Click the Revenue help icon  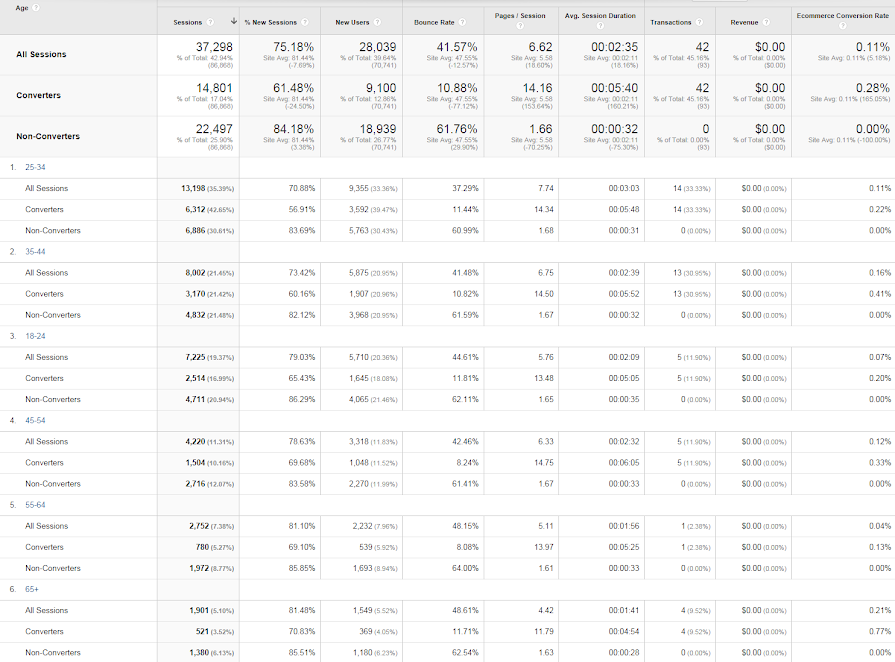(766, 22)
